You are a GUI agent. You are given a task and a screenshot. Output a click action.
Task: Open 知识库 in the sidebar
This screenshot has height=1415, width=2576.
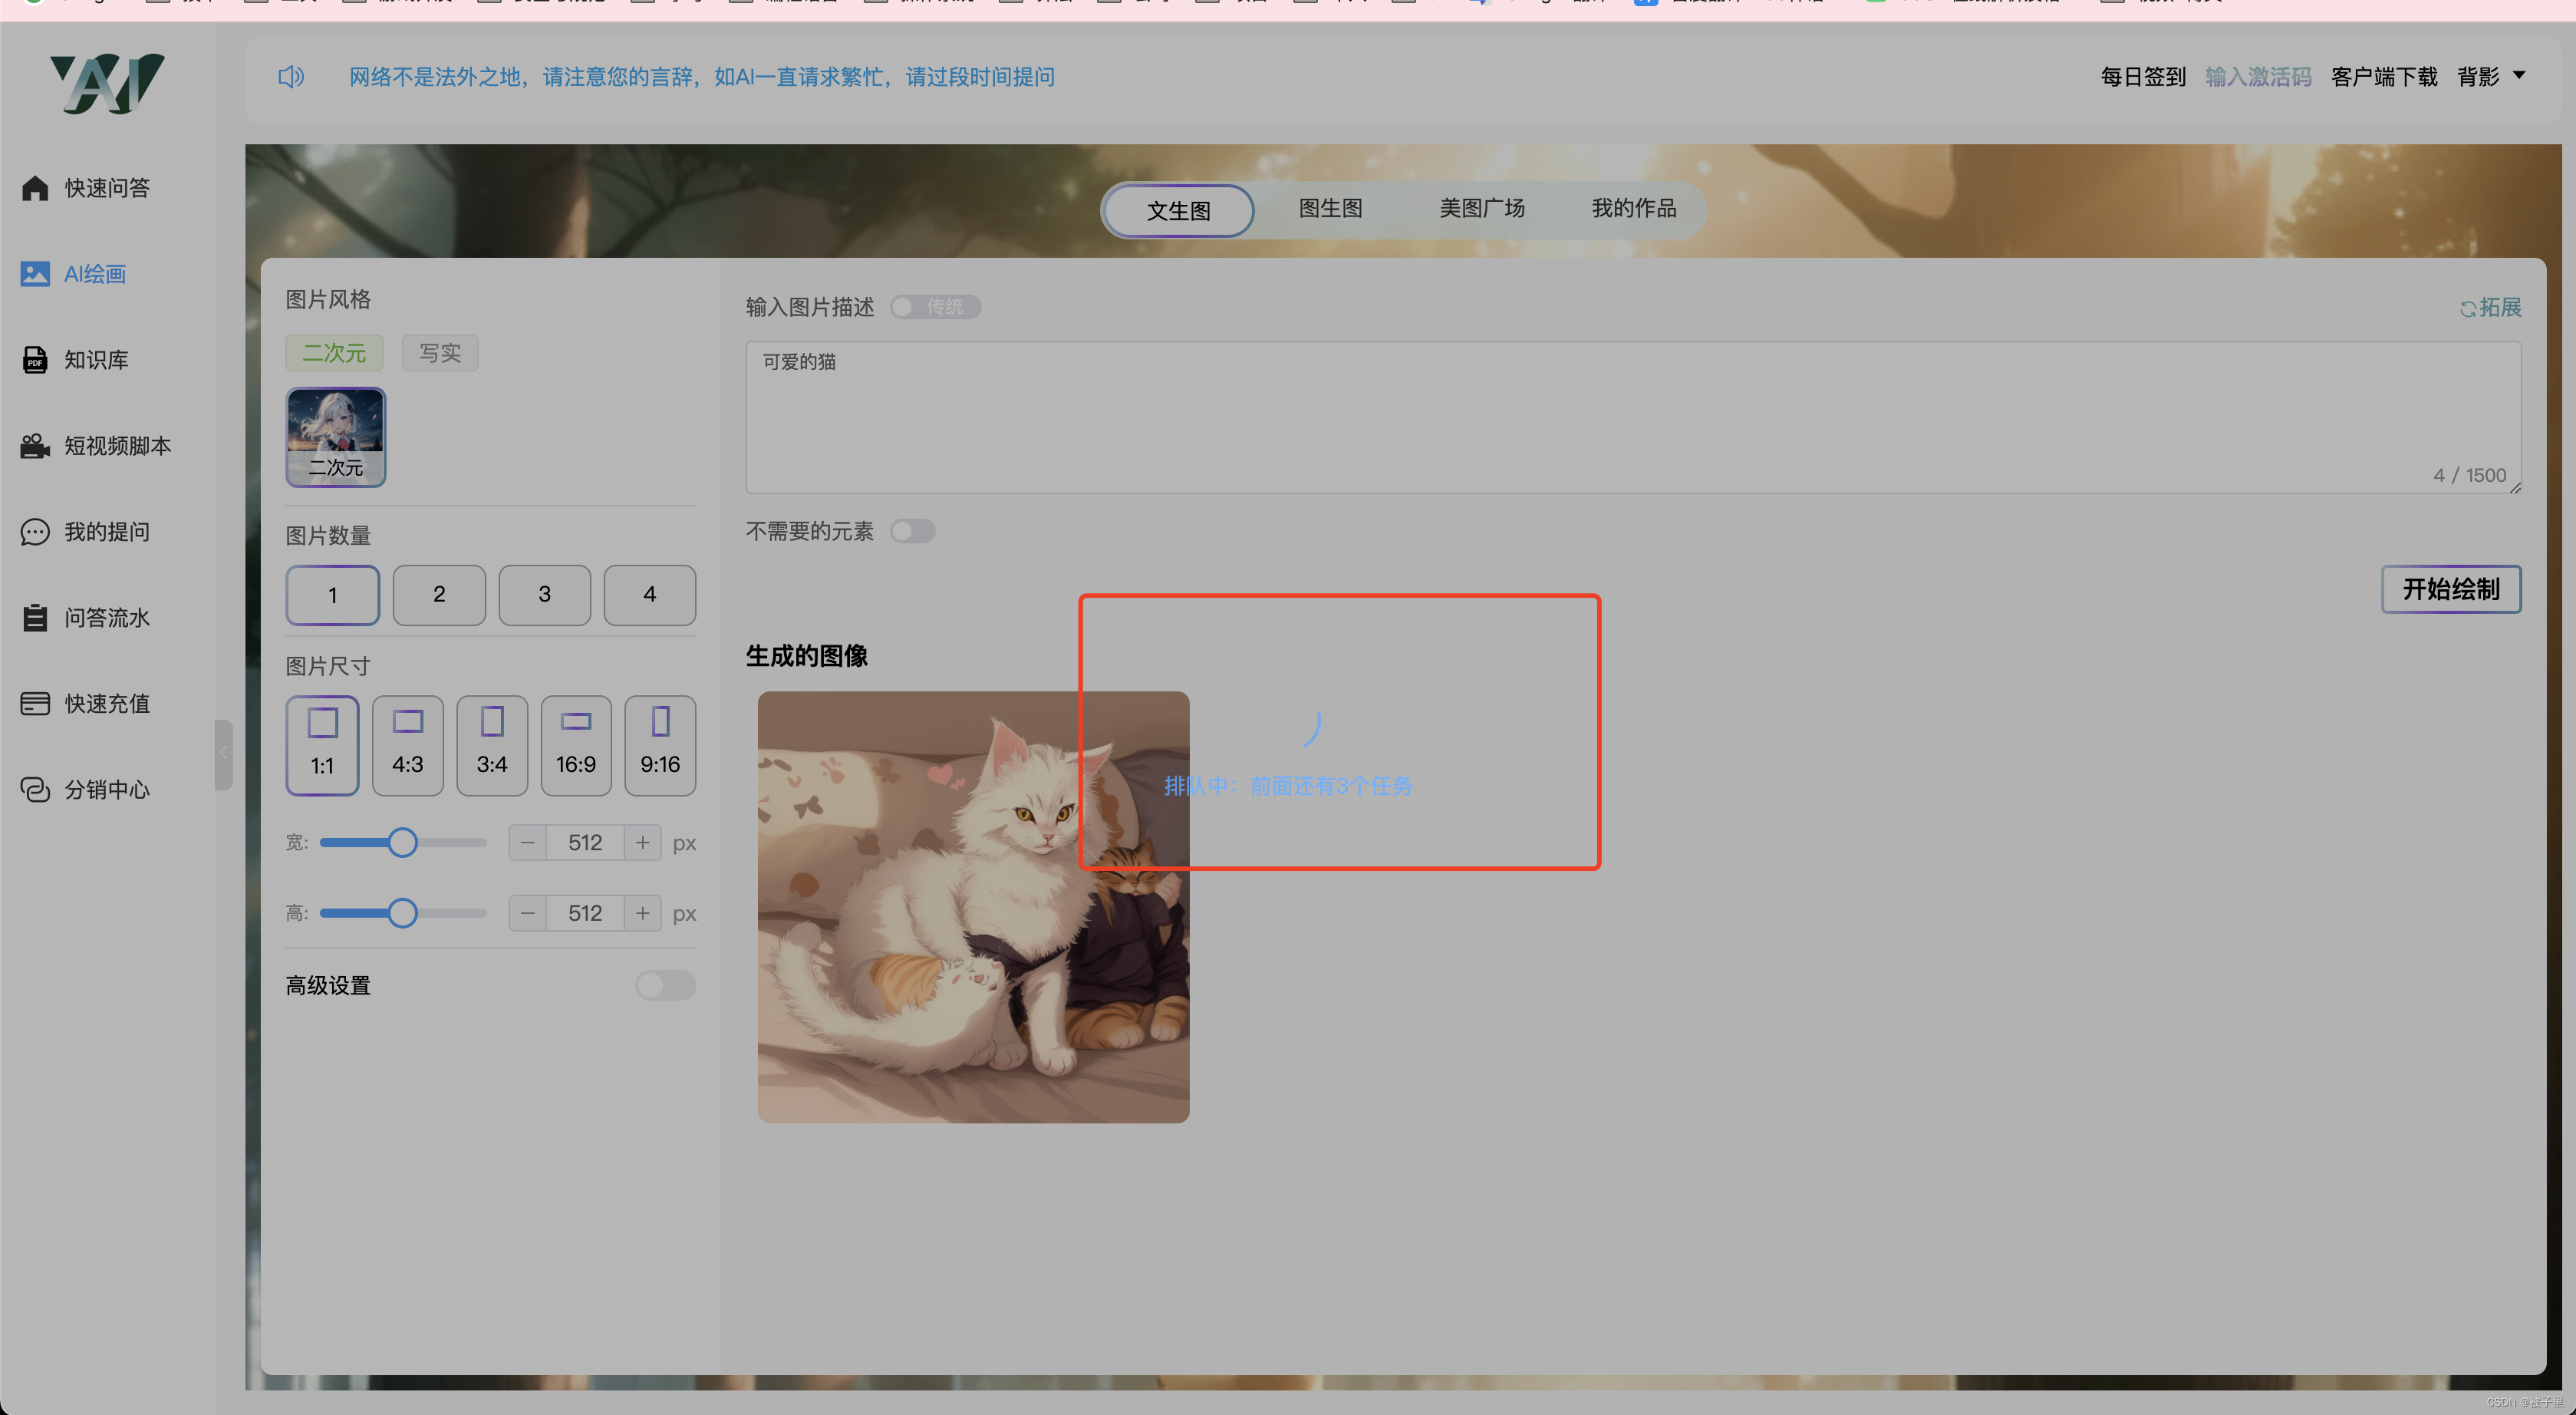tap(96, 360)
